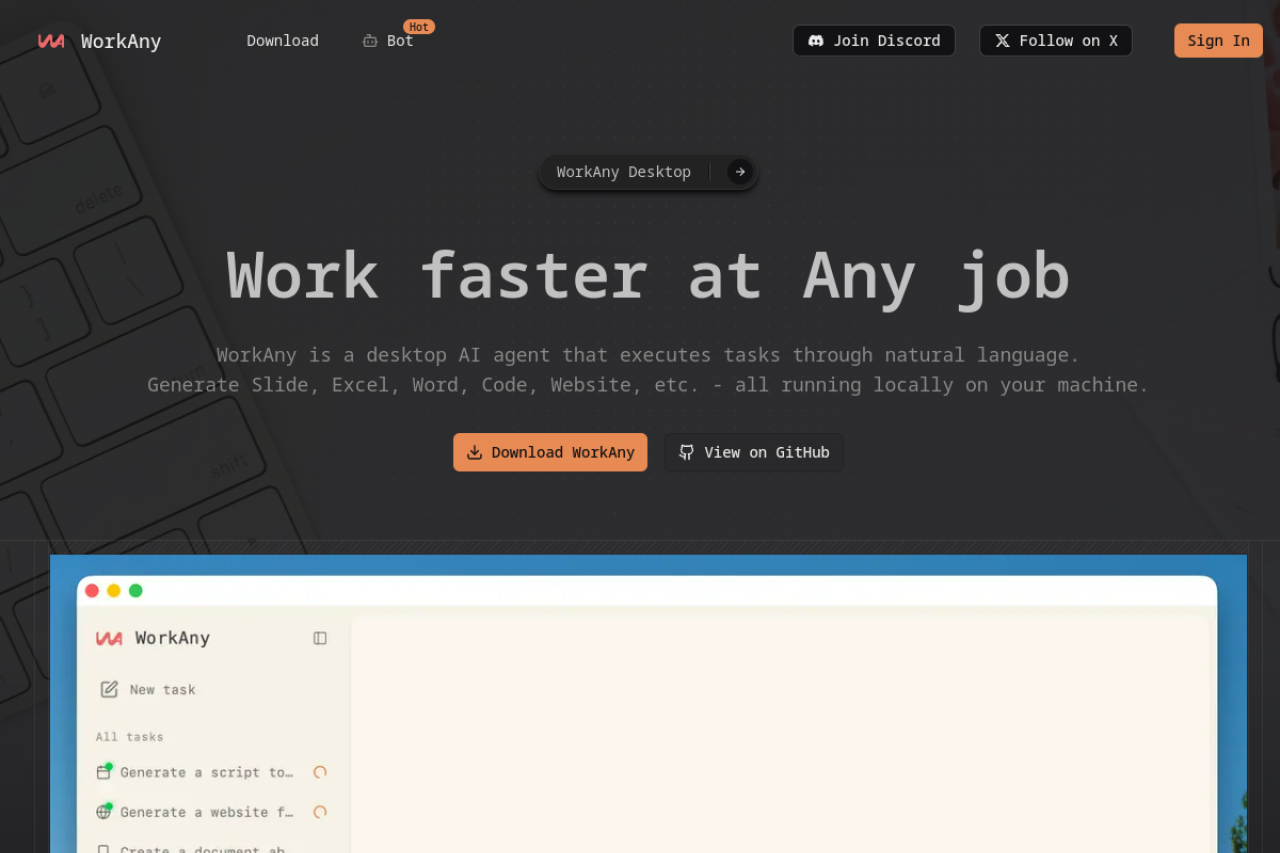The image size is (1280, 853).
Task: Open the Download nav item
Action: click(x=283, y=41)
